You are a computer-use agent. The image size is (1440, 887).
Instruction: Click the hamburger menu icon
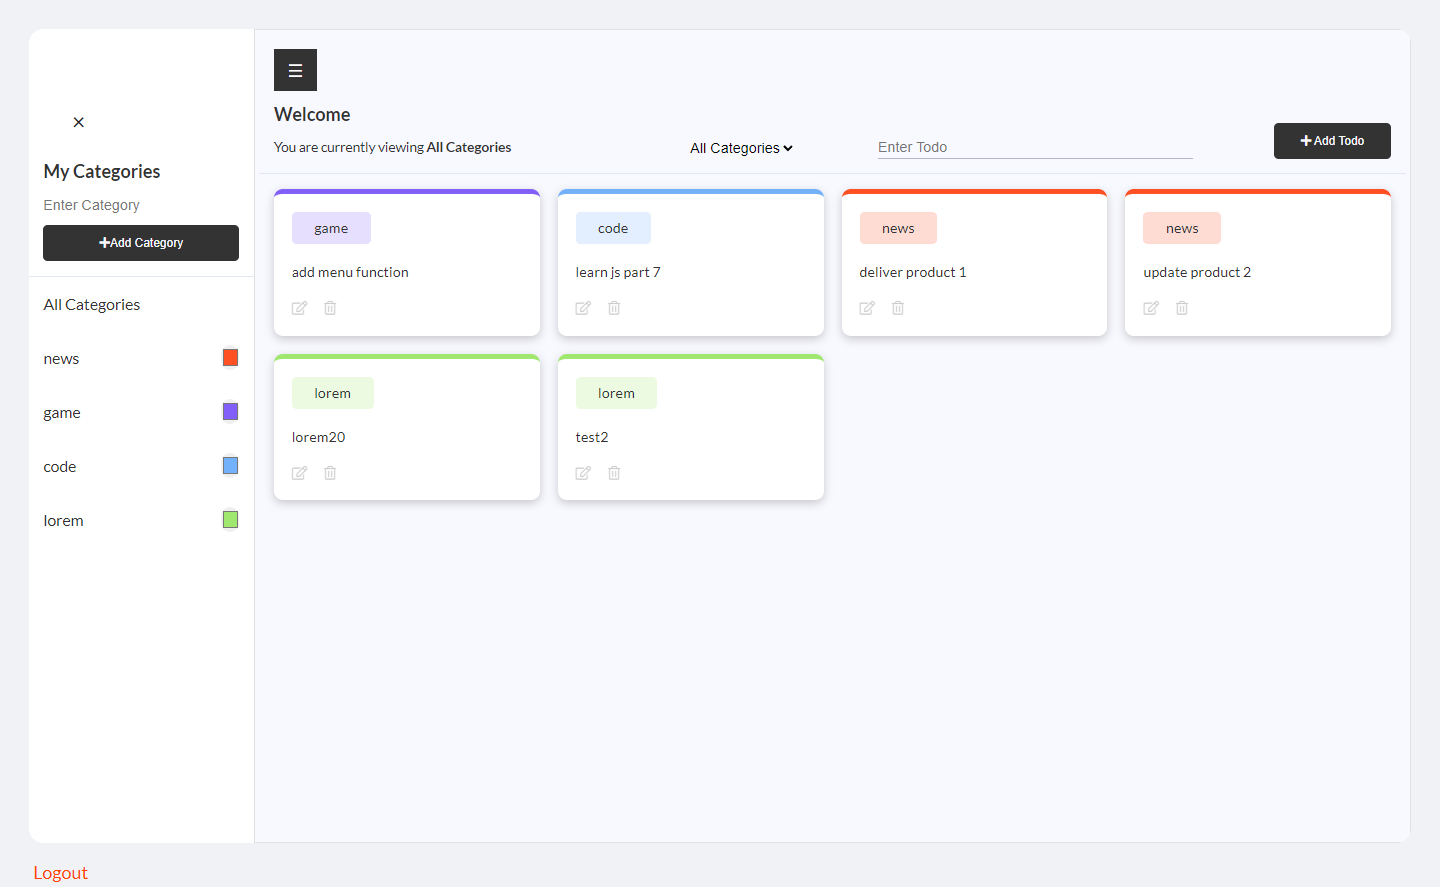tap(295, 70)
